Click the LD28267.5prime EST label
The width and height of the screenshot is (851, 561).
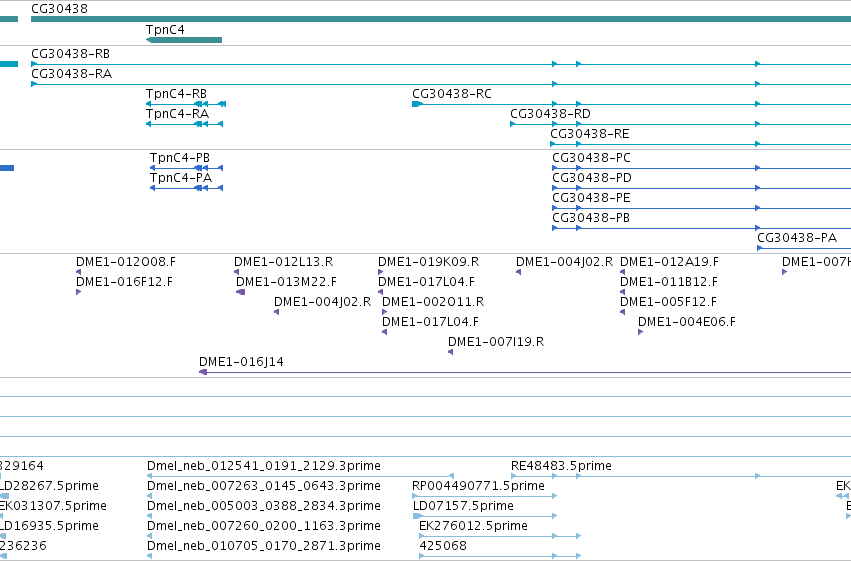[x=49, y=486]
